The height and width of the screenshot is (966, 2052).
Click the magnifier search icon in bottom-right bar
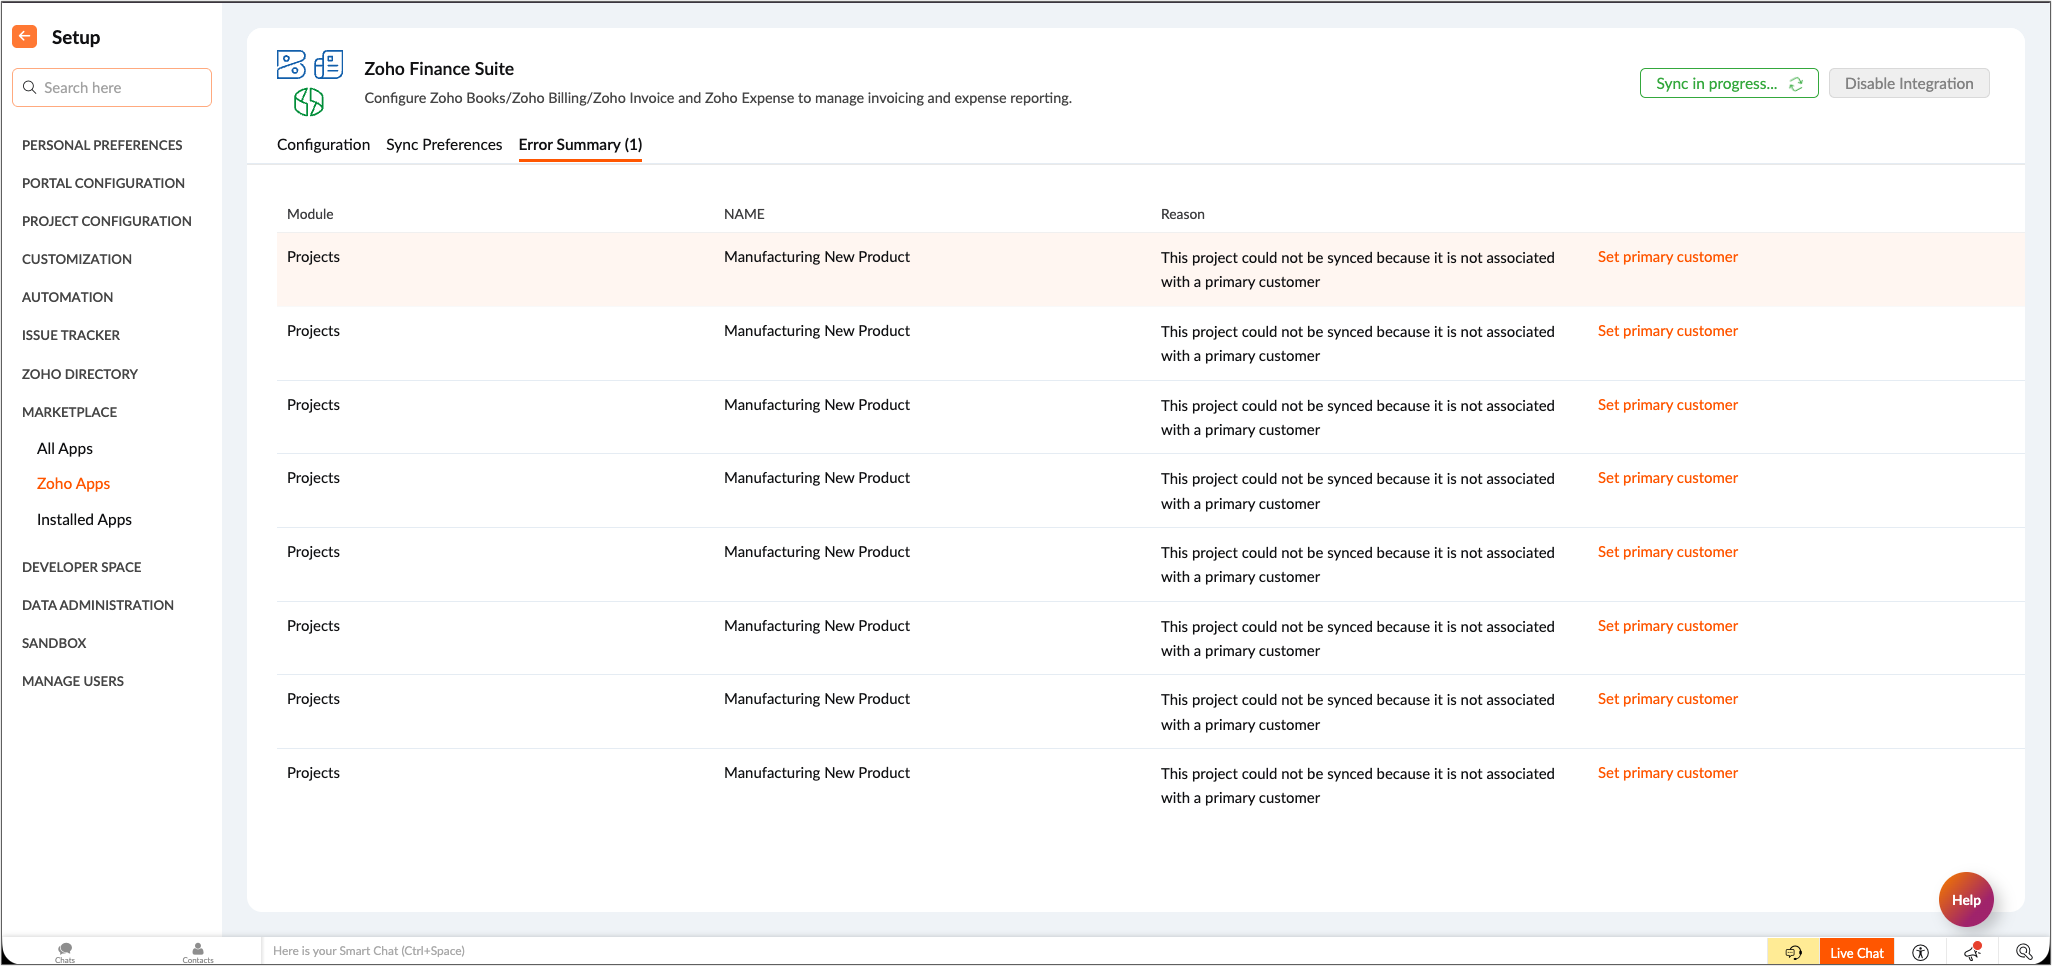(2024, 952)
